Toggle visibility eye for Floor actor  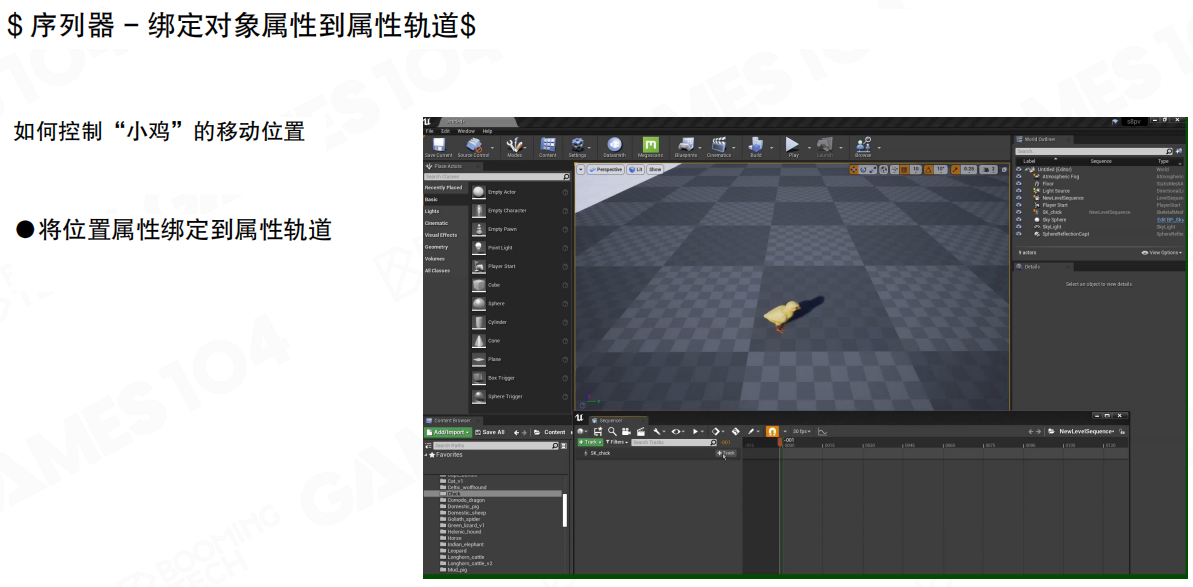click(1019, 183)
